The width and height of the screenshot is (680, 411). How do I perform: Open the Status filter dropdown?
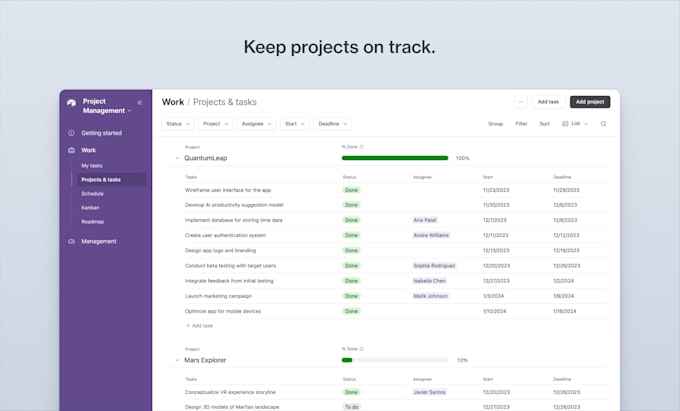click(178, 124)
